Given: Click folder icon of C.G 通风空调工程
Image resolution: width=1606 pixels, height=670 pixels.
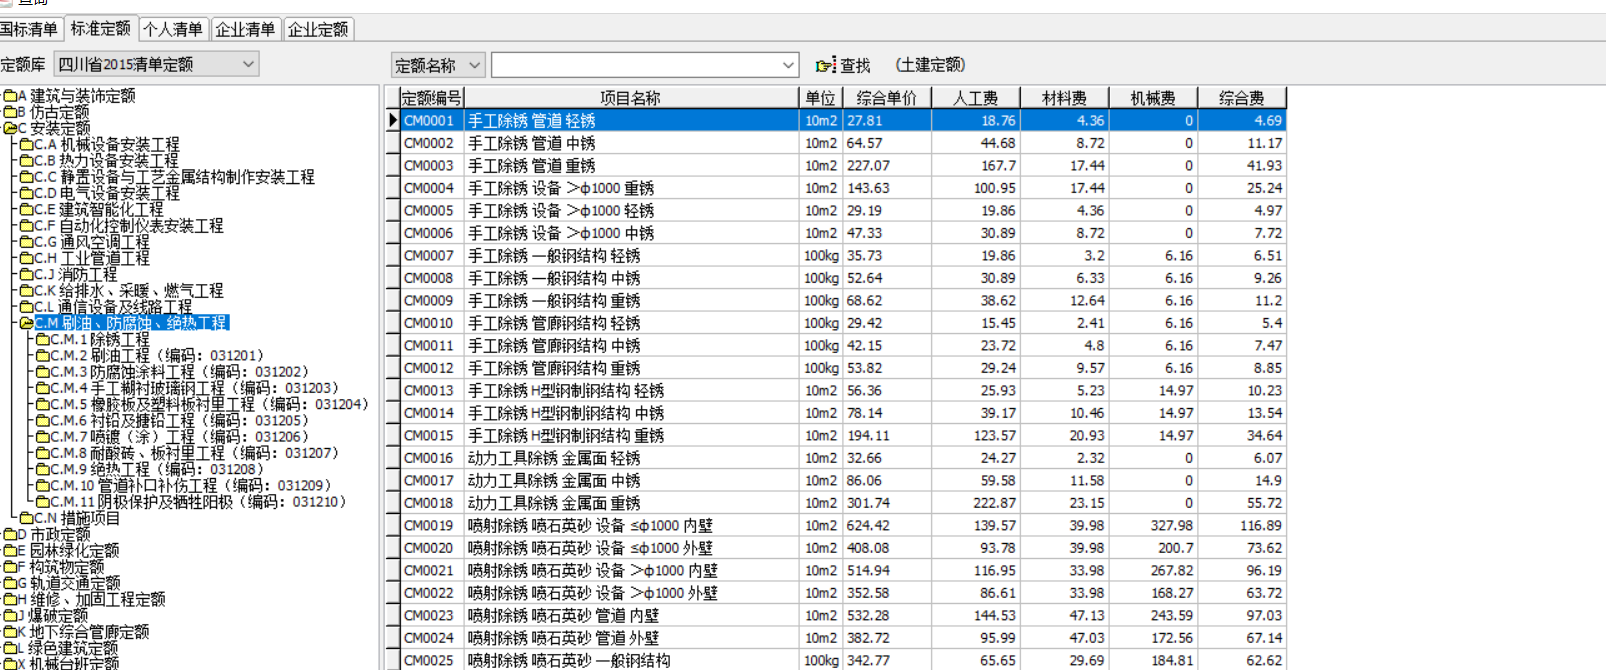Looking at the screenshot, I should [26, 242].
